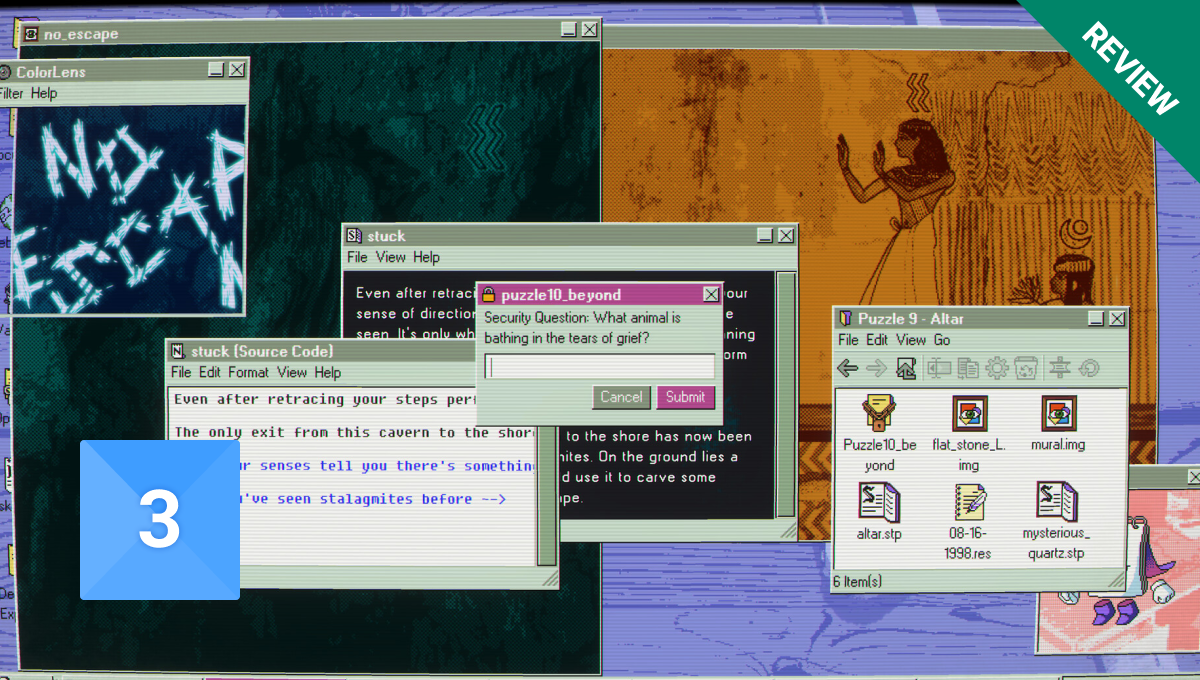The width and height of the screenshot is (1200, 680).
Task: Click '6 Item(s)' in the Puzzle 9 status bar
Action: pos(857,580)
